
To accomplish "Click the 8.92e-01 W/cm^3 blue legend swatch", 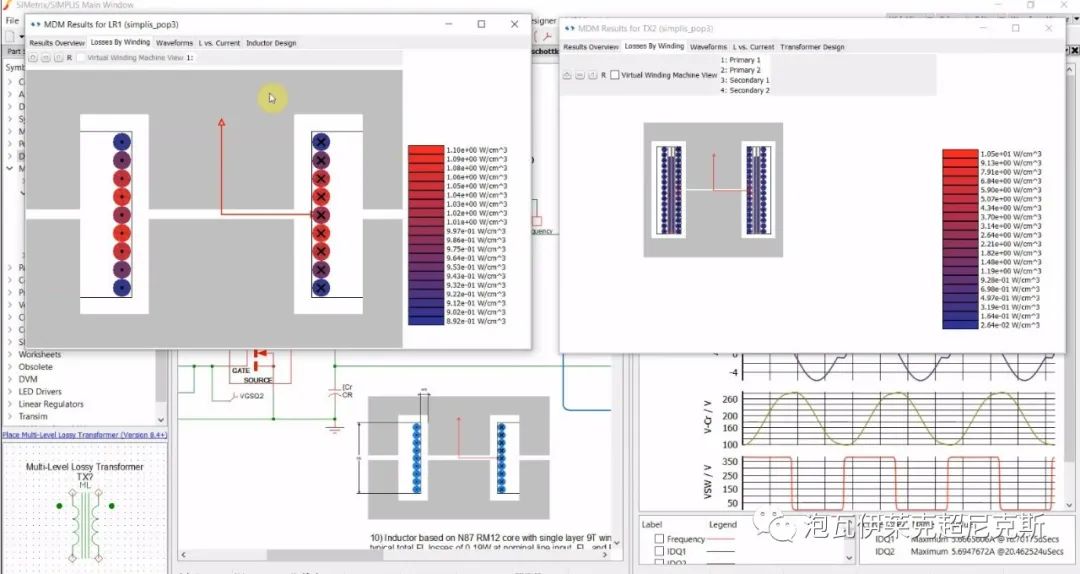I will click(426, 321).
